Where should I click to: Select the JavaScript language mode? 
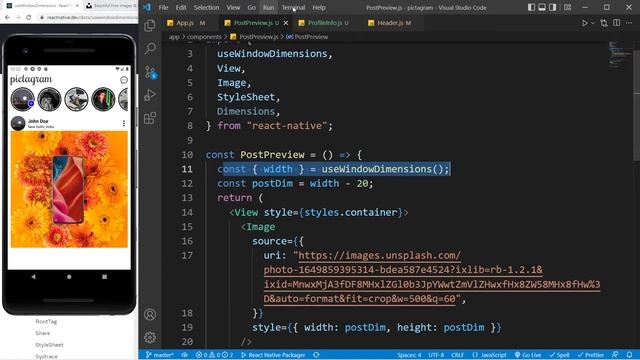489,355
